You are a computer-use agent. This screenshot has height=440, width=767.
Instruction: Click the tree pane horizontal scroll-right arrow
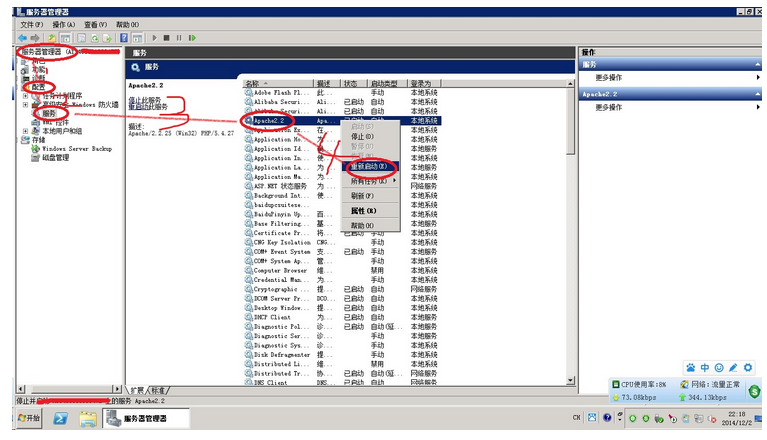point(117,389)
